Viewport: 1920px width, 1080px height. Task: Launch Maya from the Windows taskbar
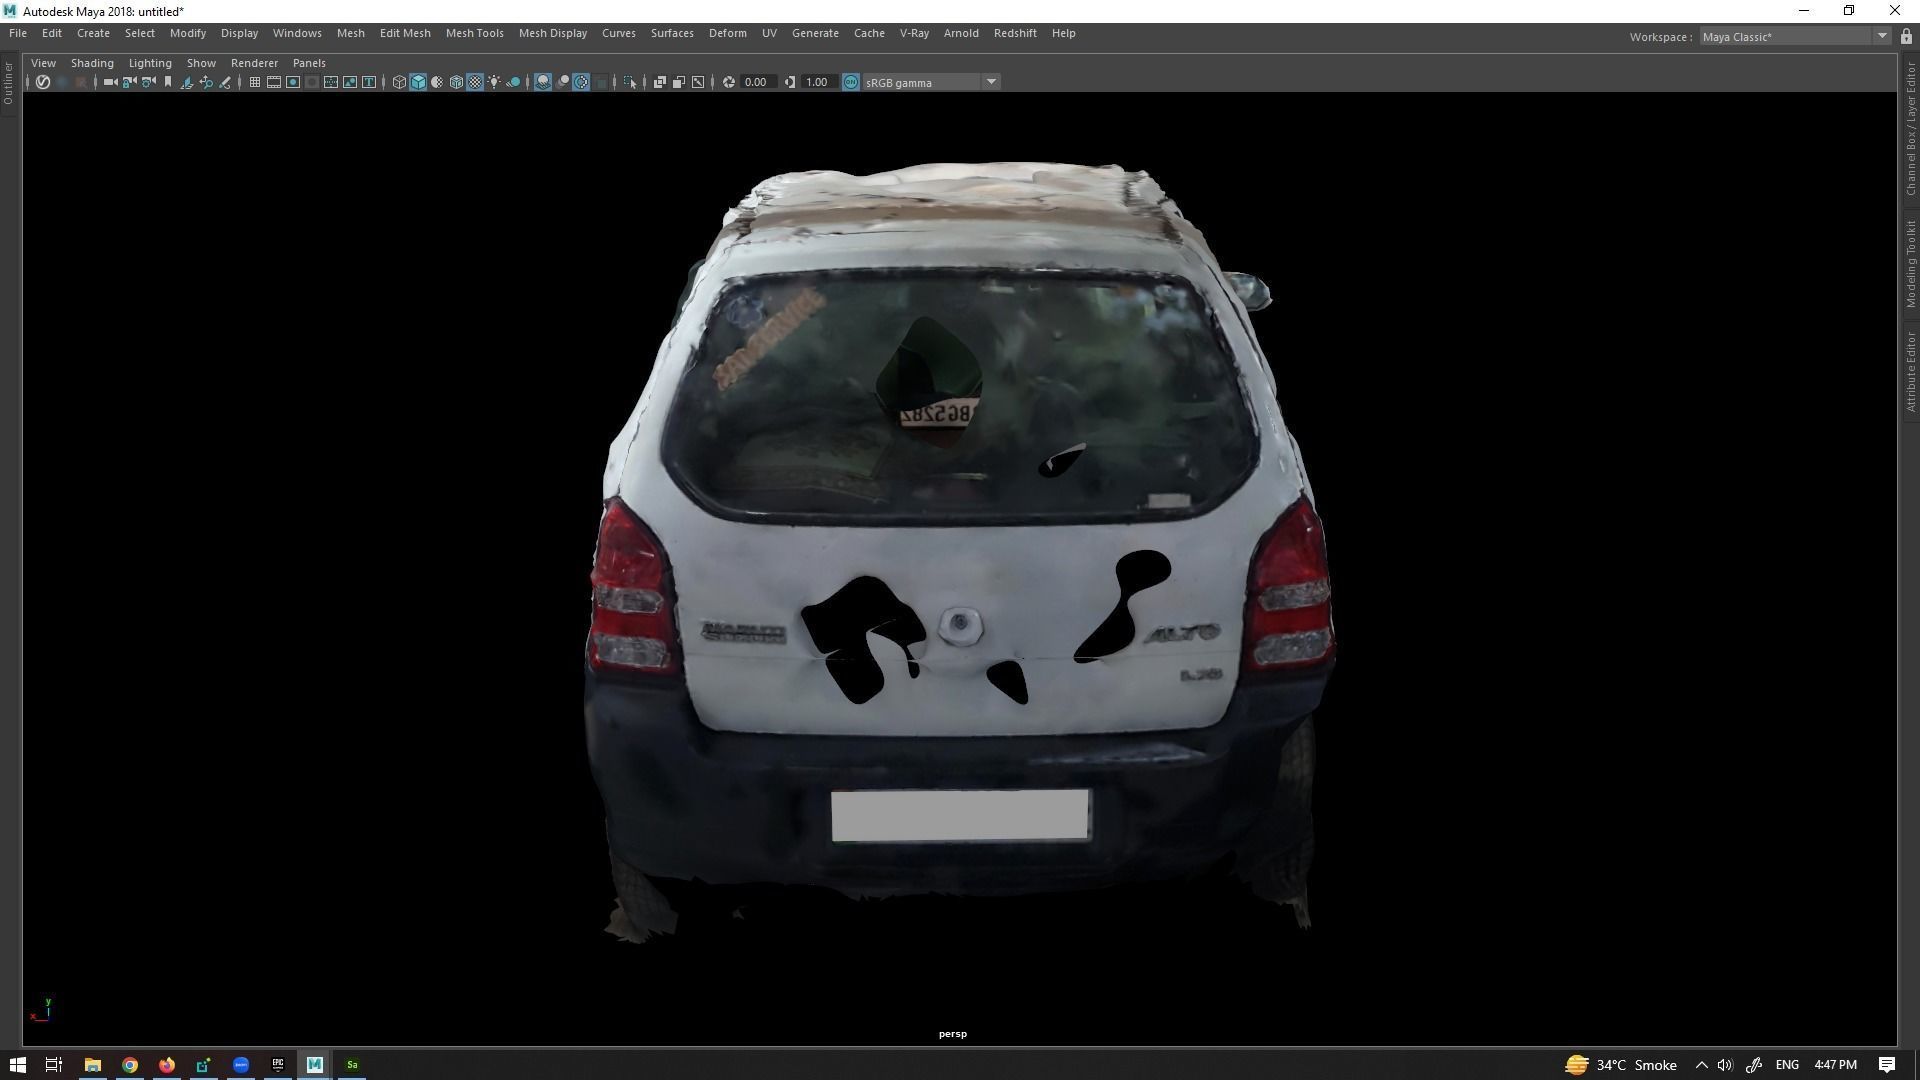click(x=314, y=1064)
